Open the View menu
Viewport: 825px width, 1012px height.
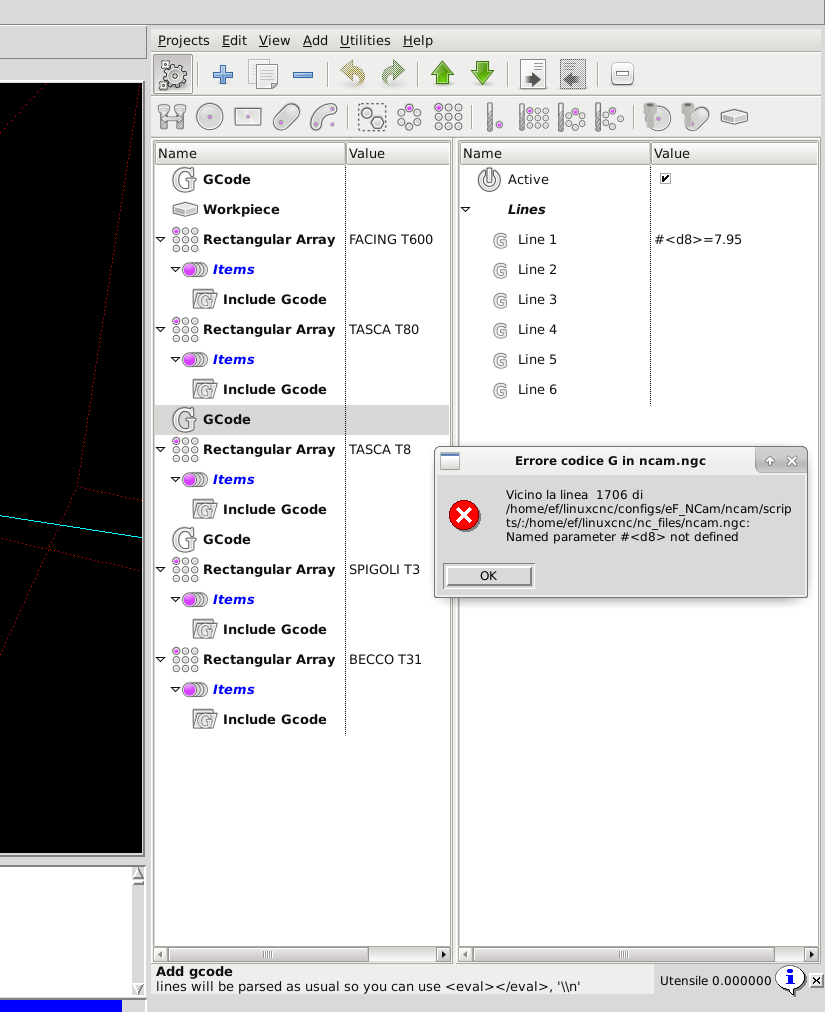pyautogui.click(x=274, y=41)
